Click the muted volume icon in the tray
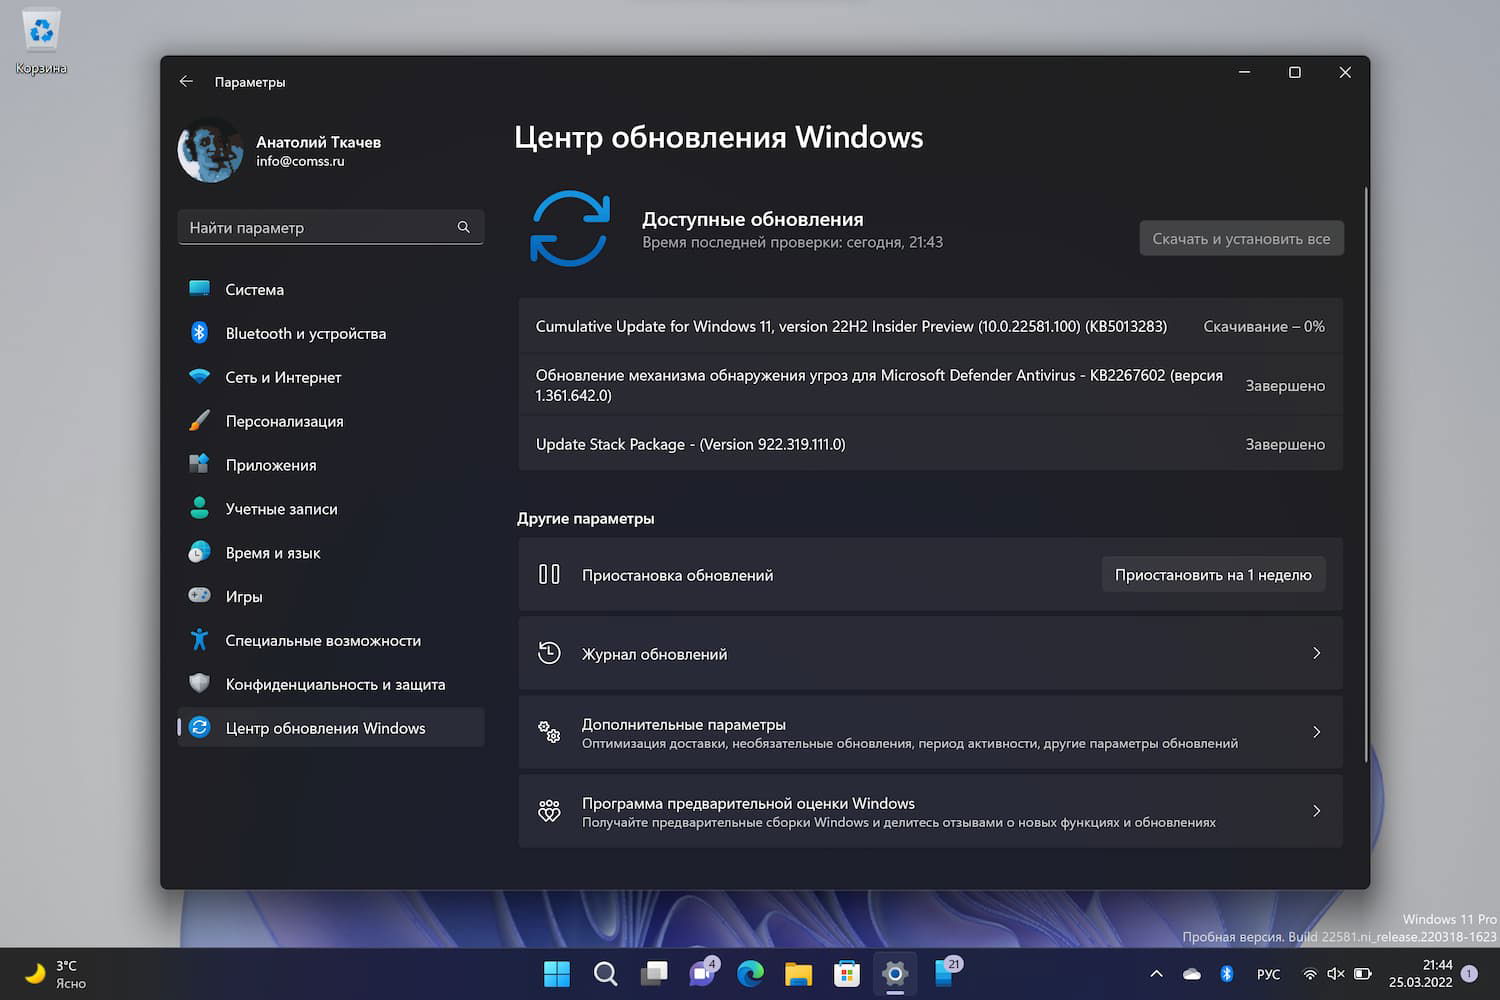The image size is (1500, 1000). coord(1336,973)
